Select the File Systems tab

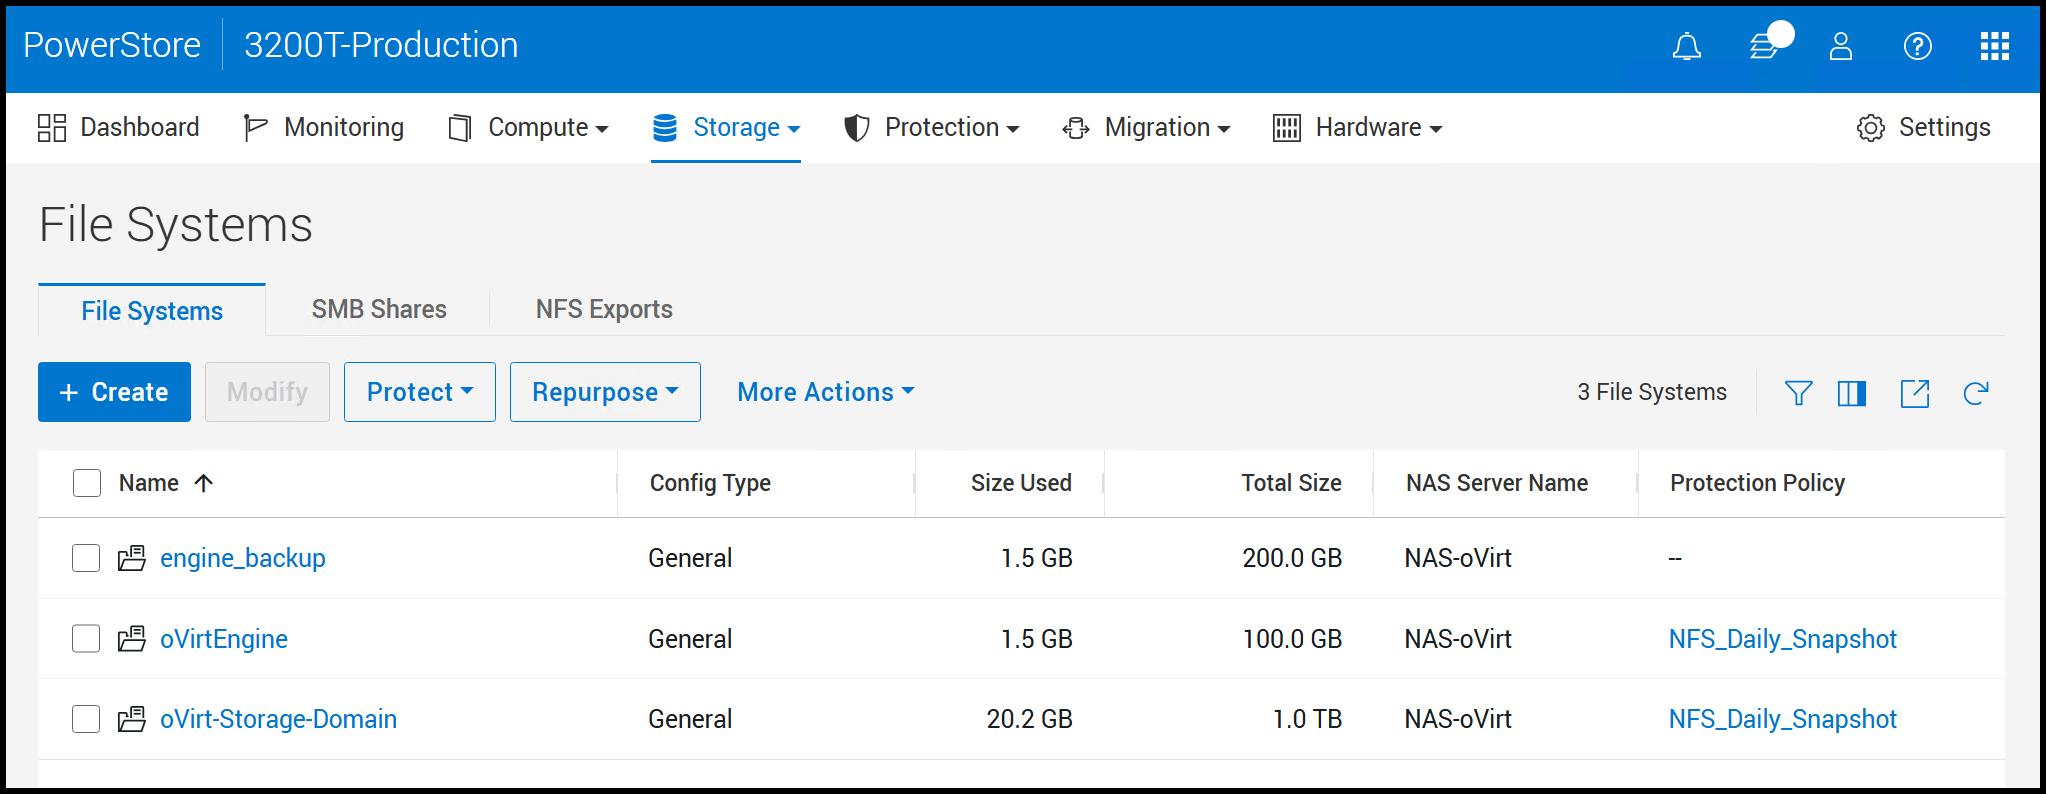pos(152,311)
